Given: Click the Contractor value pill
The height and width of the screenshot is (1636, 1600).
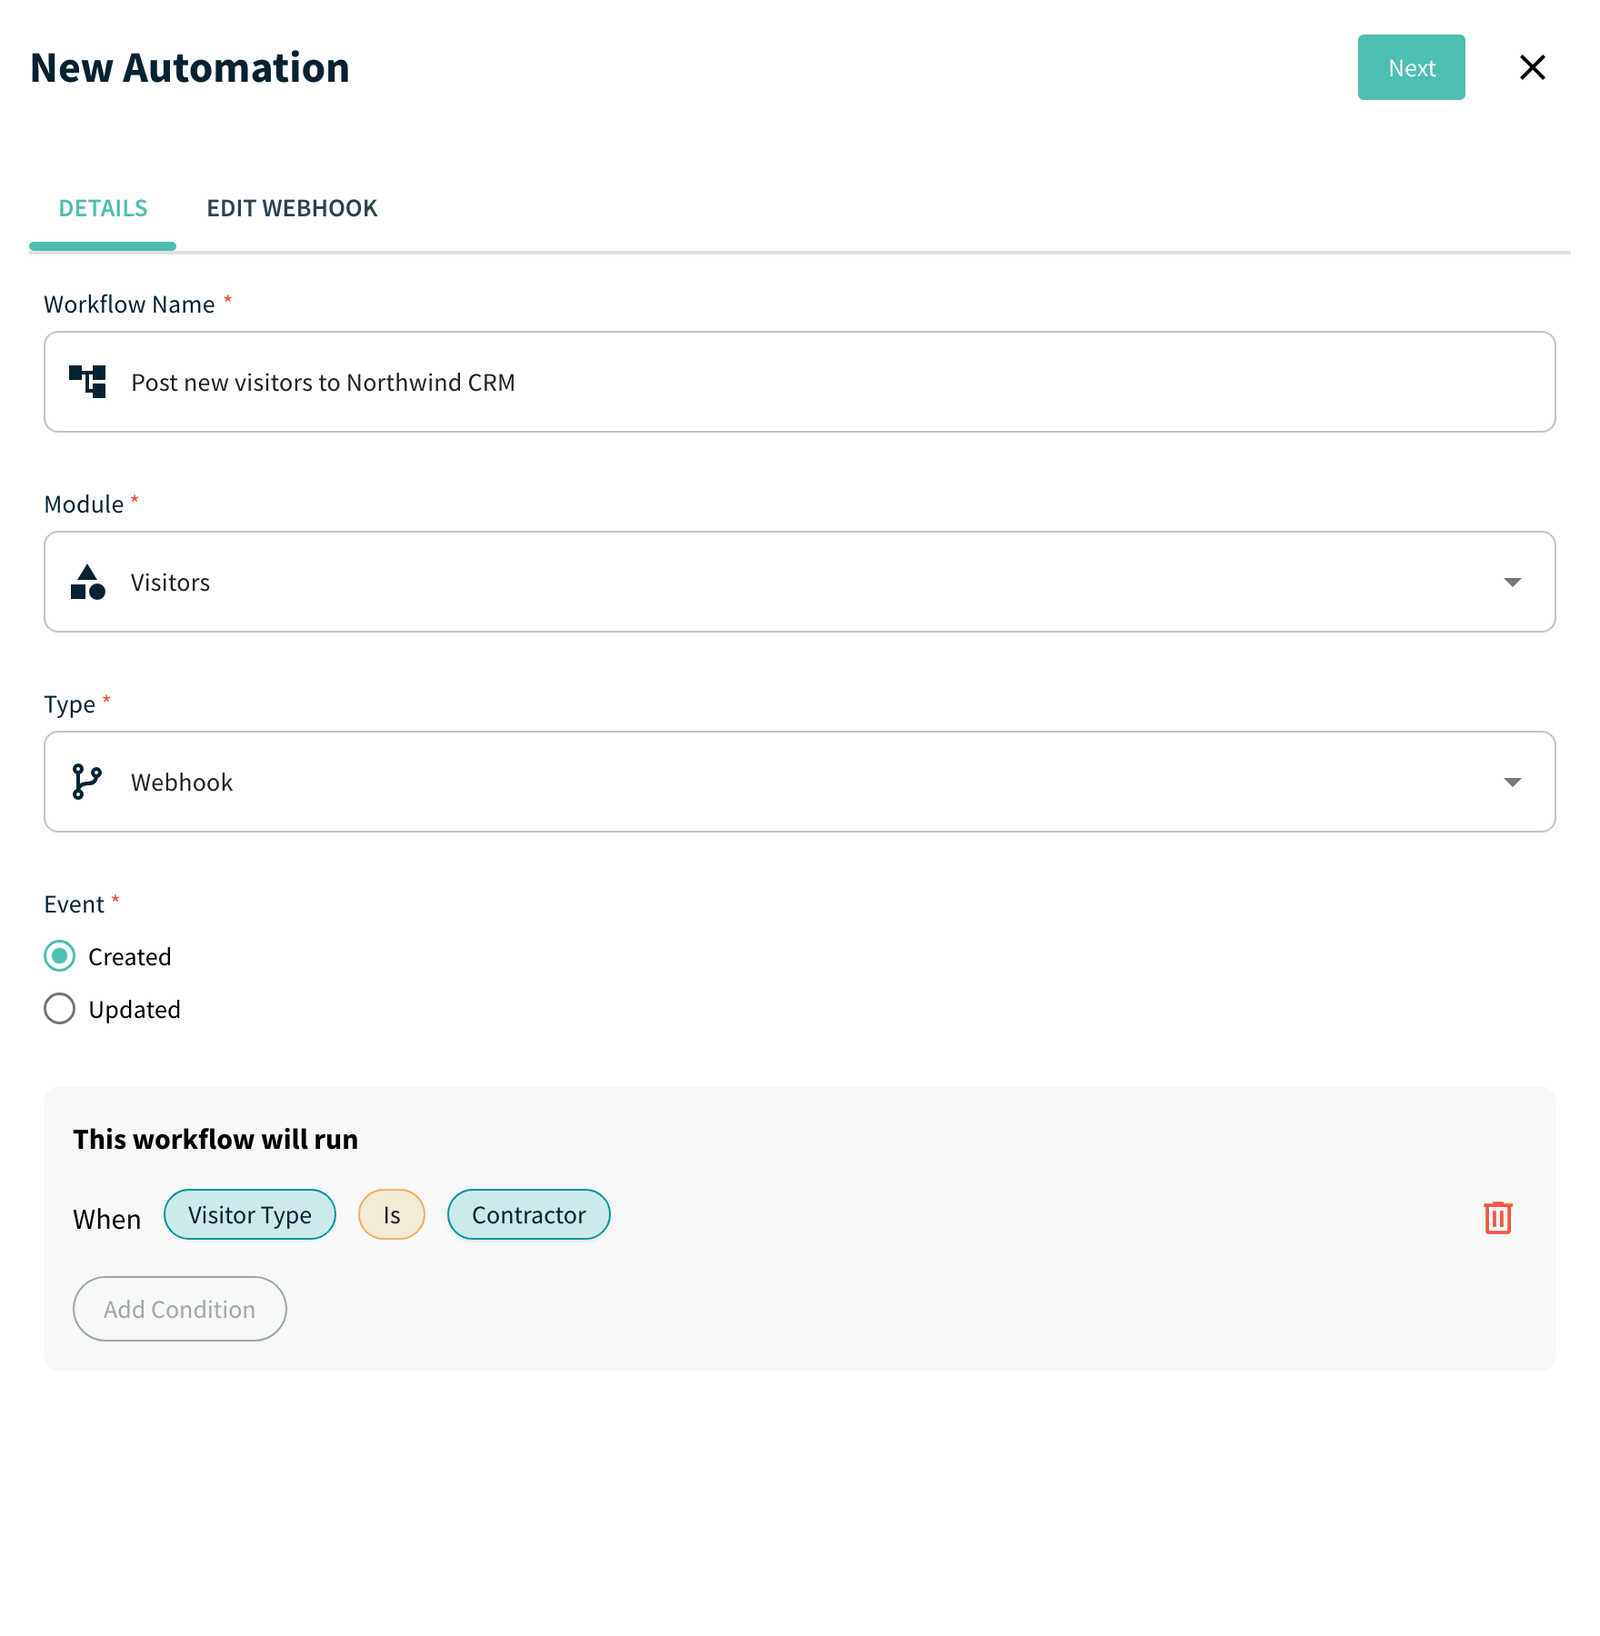Looking at the screenshot, I should 529,1215.
